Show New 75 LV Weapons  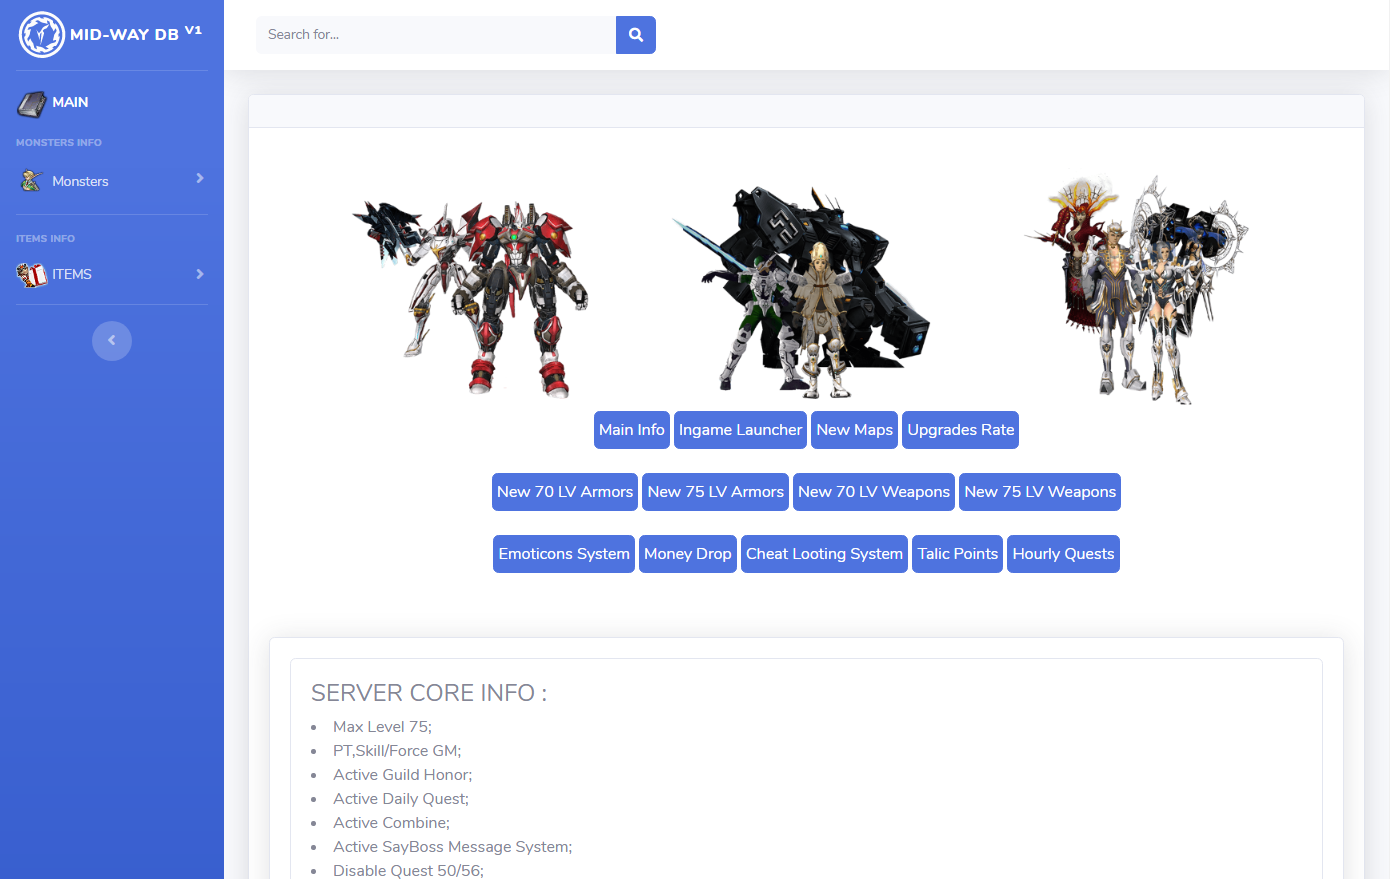click(1040, 492)
